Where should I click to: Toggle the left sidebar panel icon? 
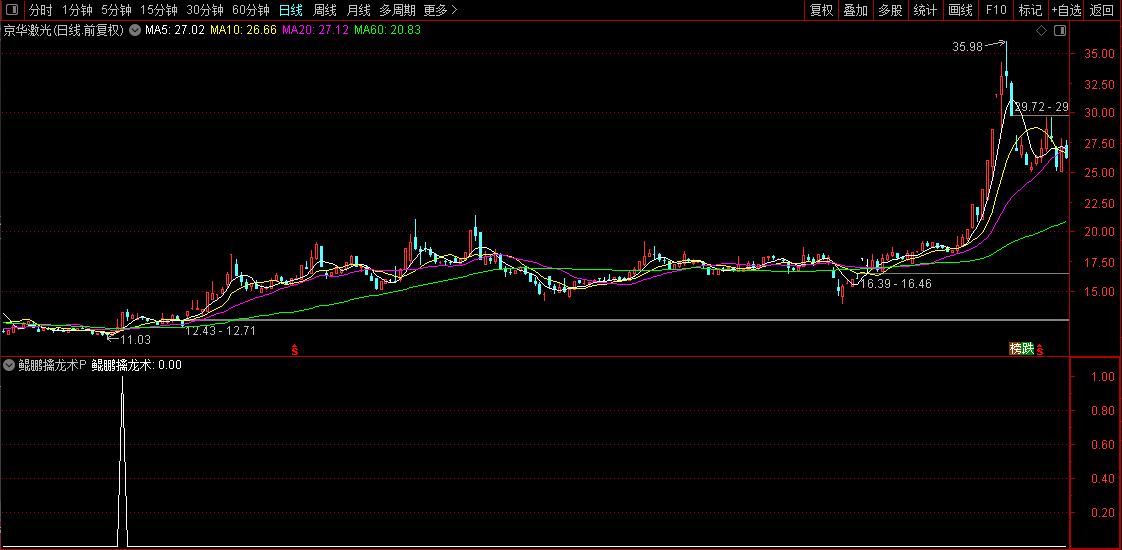coord(12,10)
